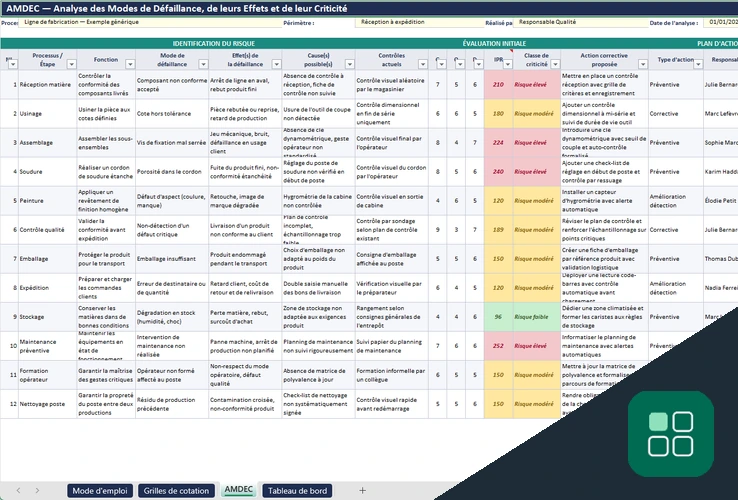Select 'Usure de l'outil de coupe non détectée' cell

318,113
